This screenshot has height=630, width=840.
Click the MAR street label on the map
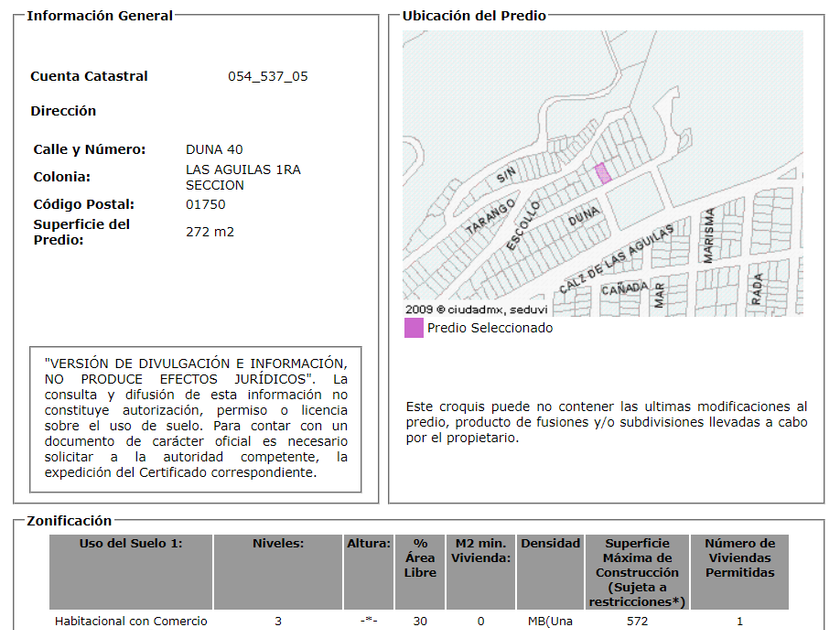tap(659, 295)
